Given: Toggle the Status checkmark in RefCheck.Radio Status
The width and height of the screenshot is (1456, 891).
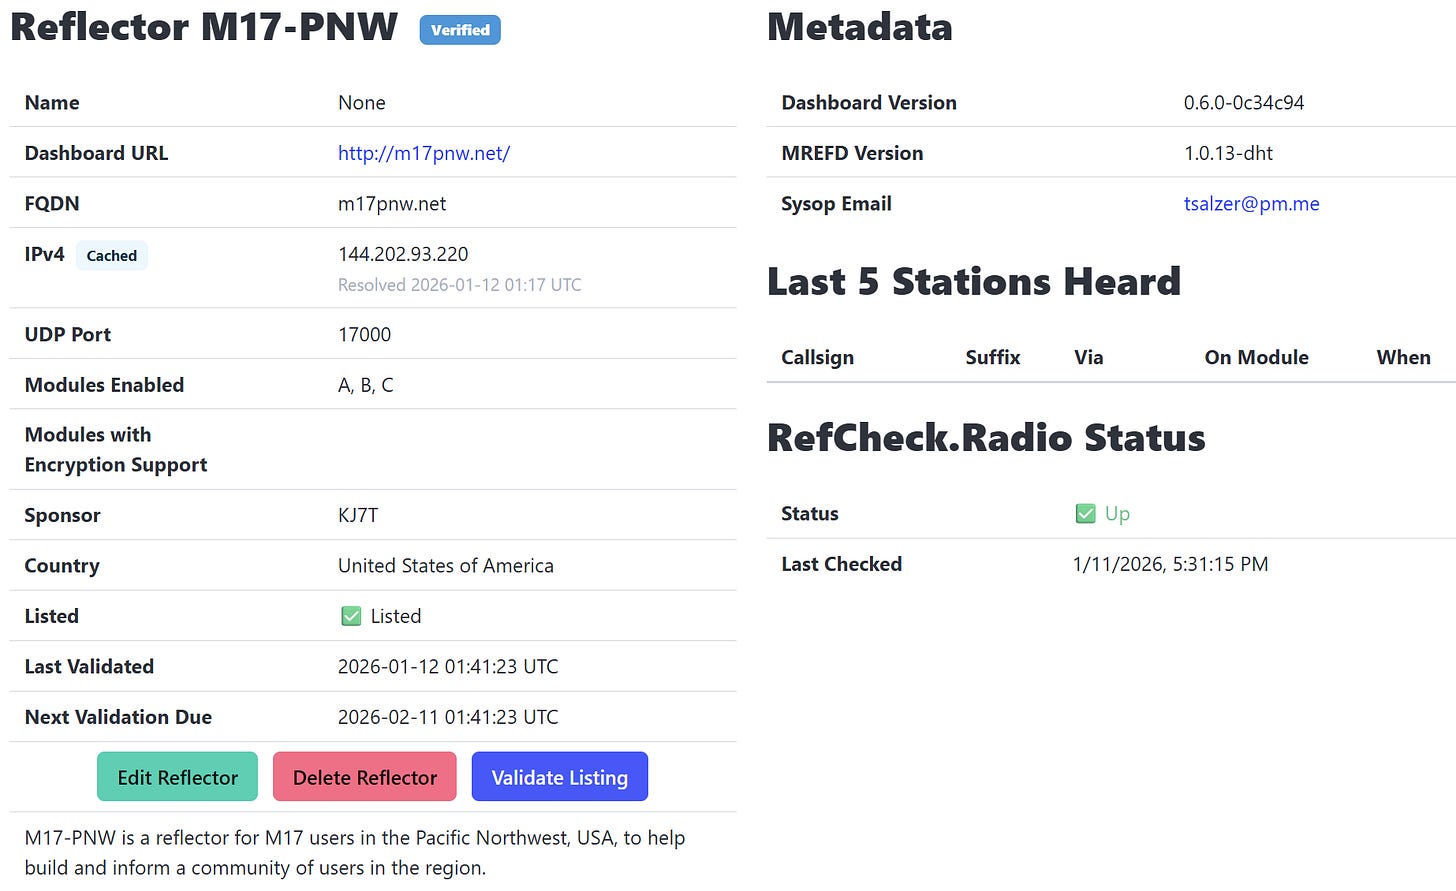Looking at the screenshot, I should pos(1086,513).
